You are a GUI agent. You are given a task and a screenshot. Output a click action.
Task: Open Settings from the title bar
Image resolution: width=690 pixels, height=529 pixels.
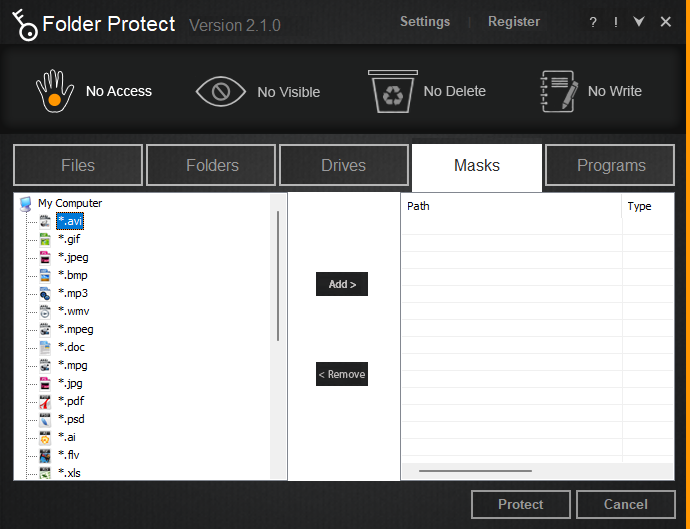425,22
